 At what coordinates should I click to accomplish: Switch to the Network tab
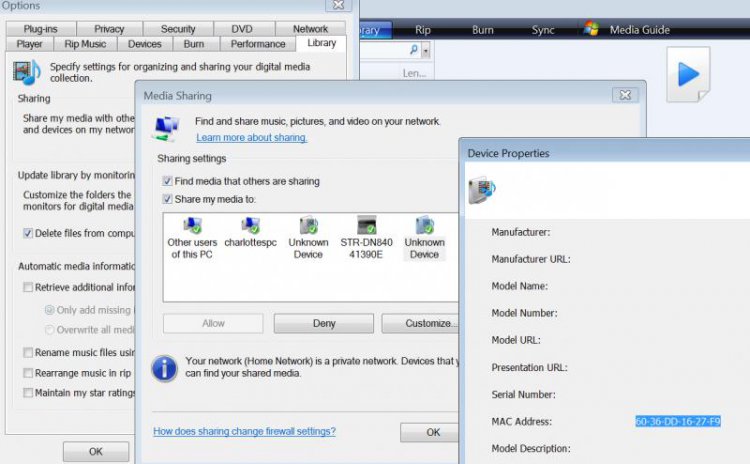click(x=310, y=29)
